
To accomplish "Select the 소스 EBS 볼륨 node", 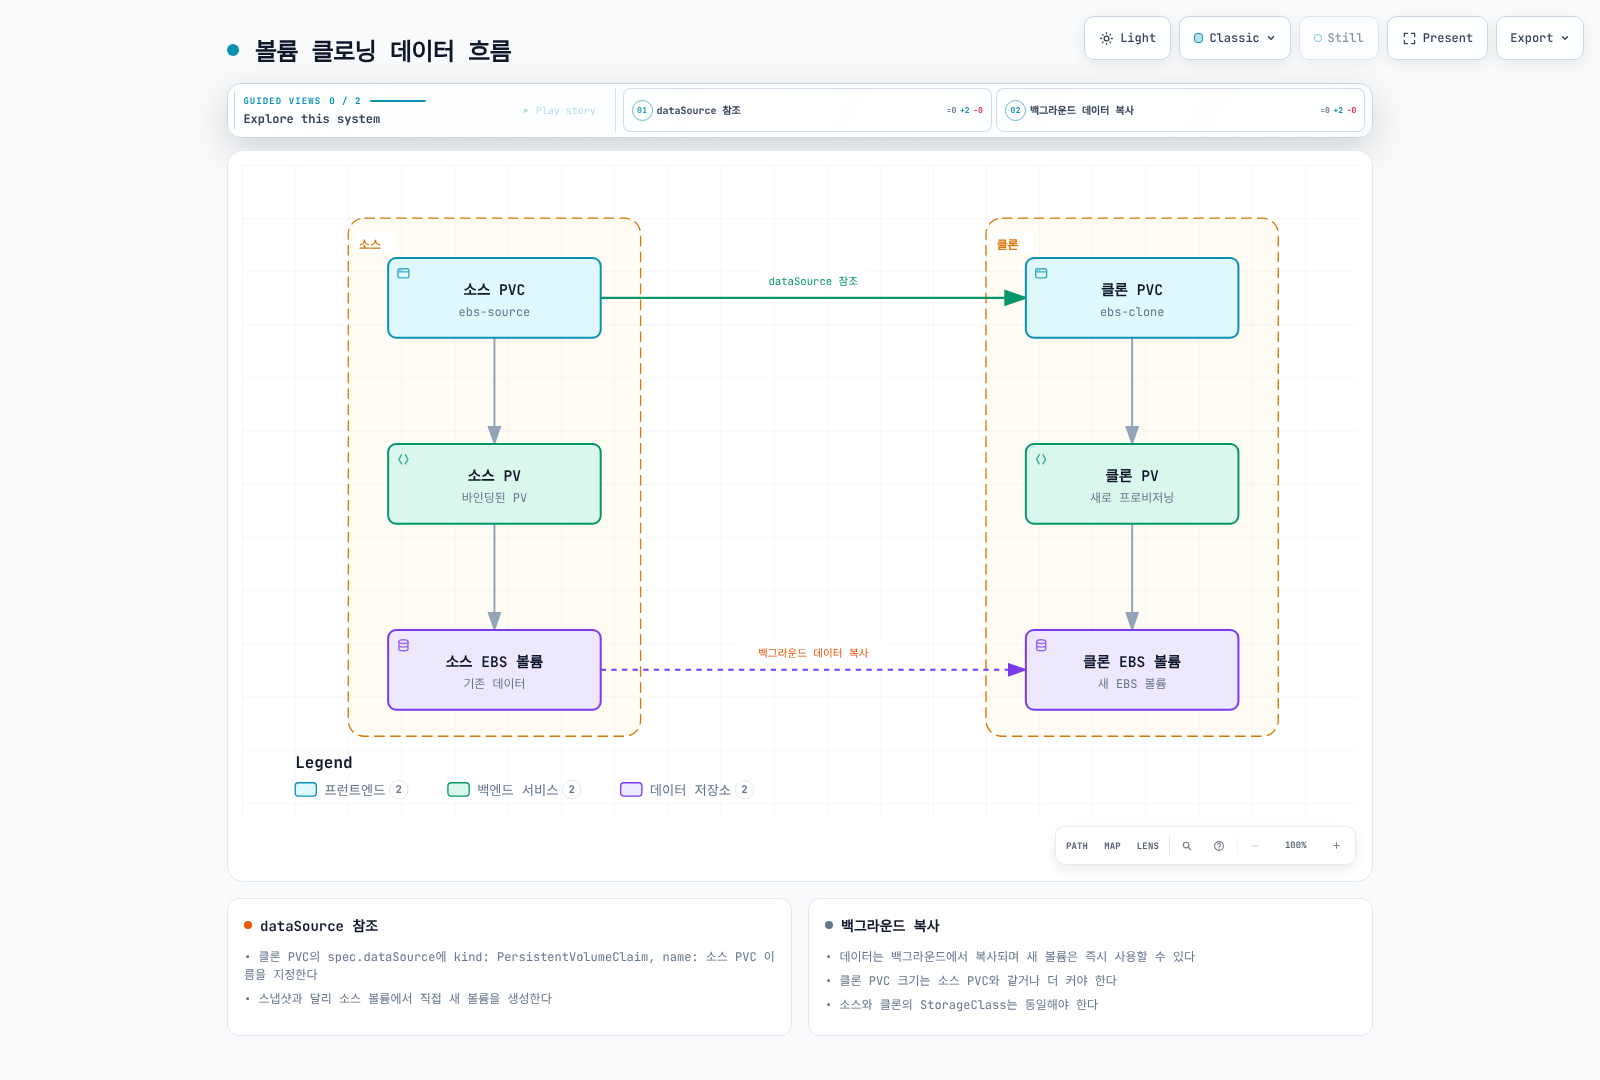I will tap(494, 670).
